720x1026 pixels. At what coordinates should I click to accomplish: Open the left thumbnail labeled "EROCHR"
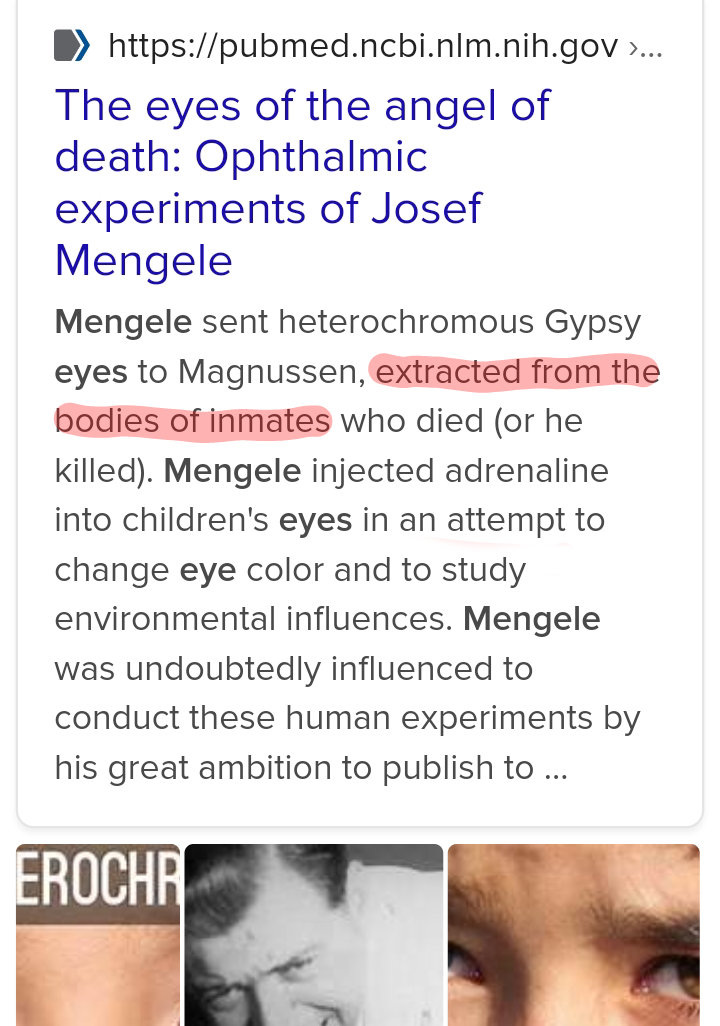(97, 935)
